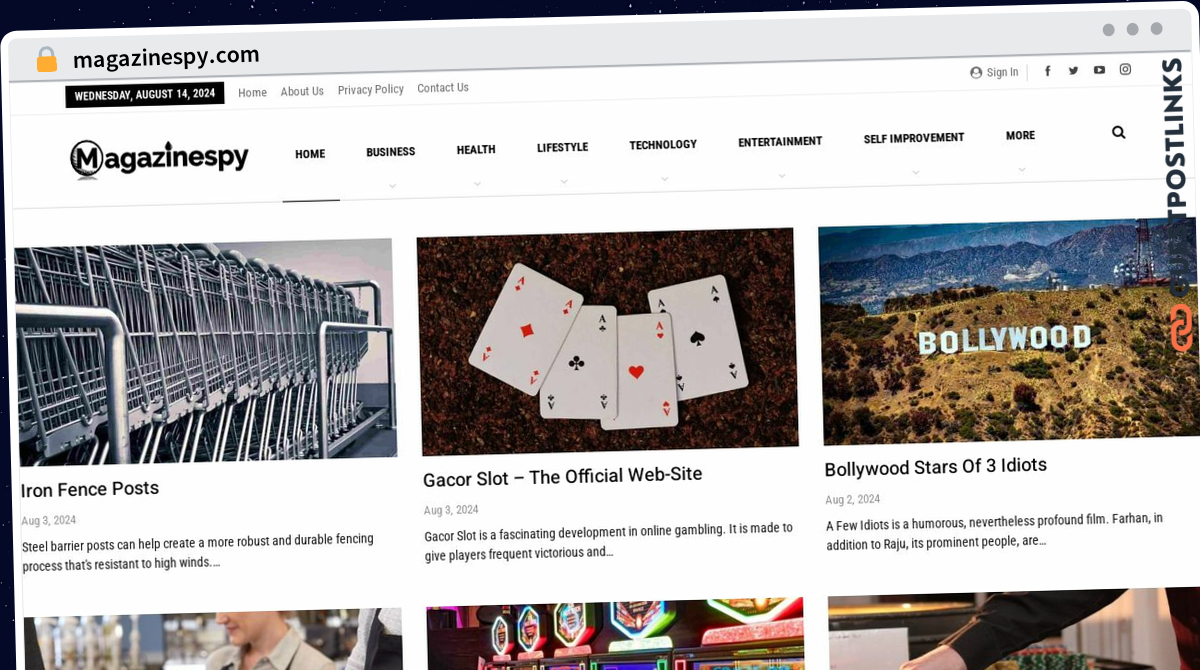Open the Twitter social icon

[1073, 70]
